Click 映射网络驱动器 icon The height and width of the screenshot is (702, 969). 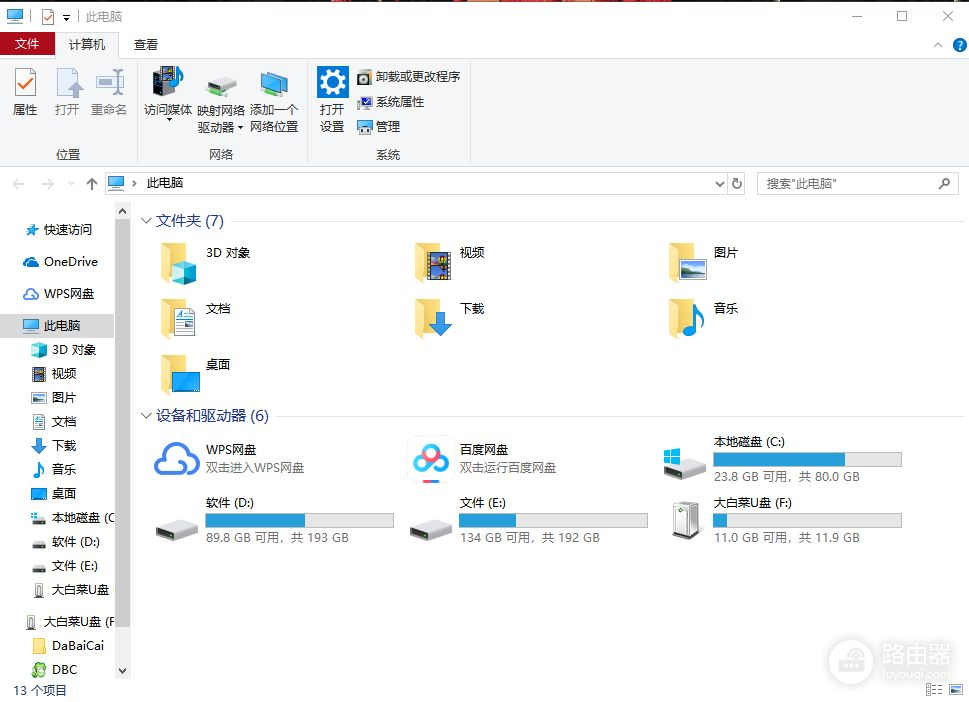click(x=221, y=103)
